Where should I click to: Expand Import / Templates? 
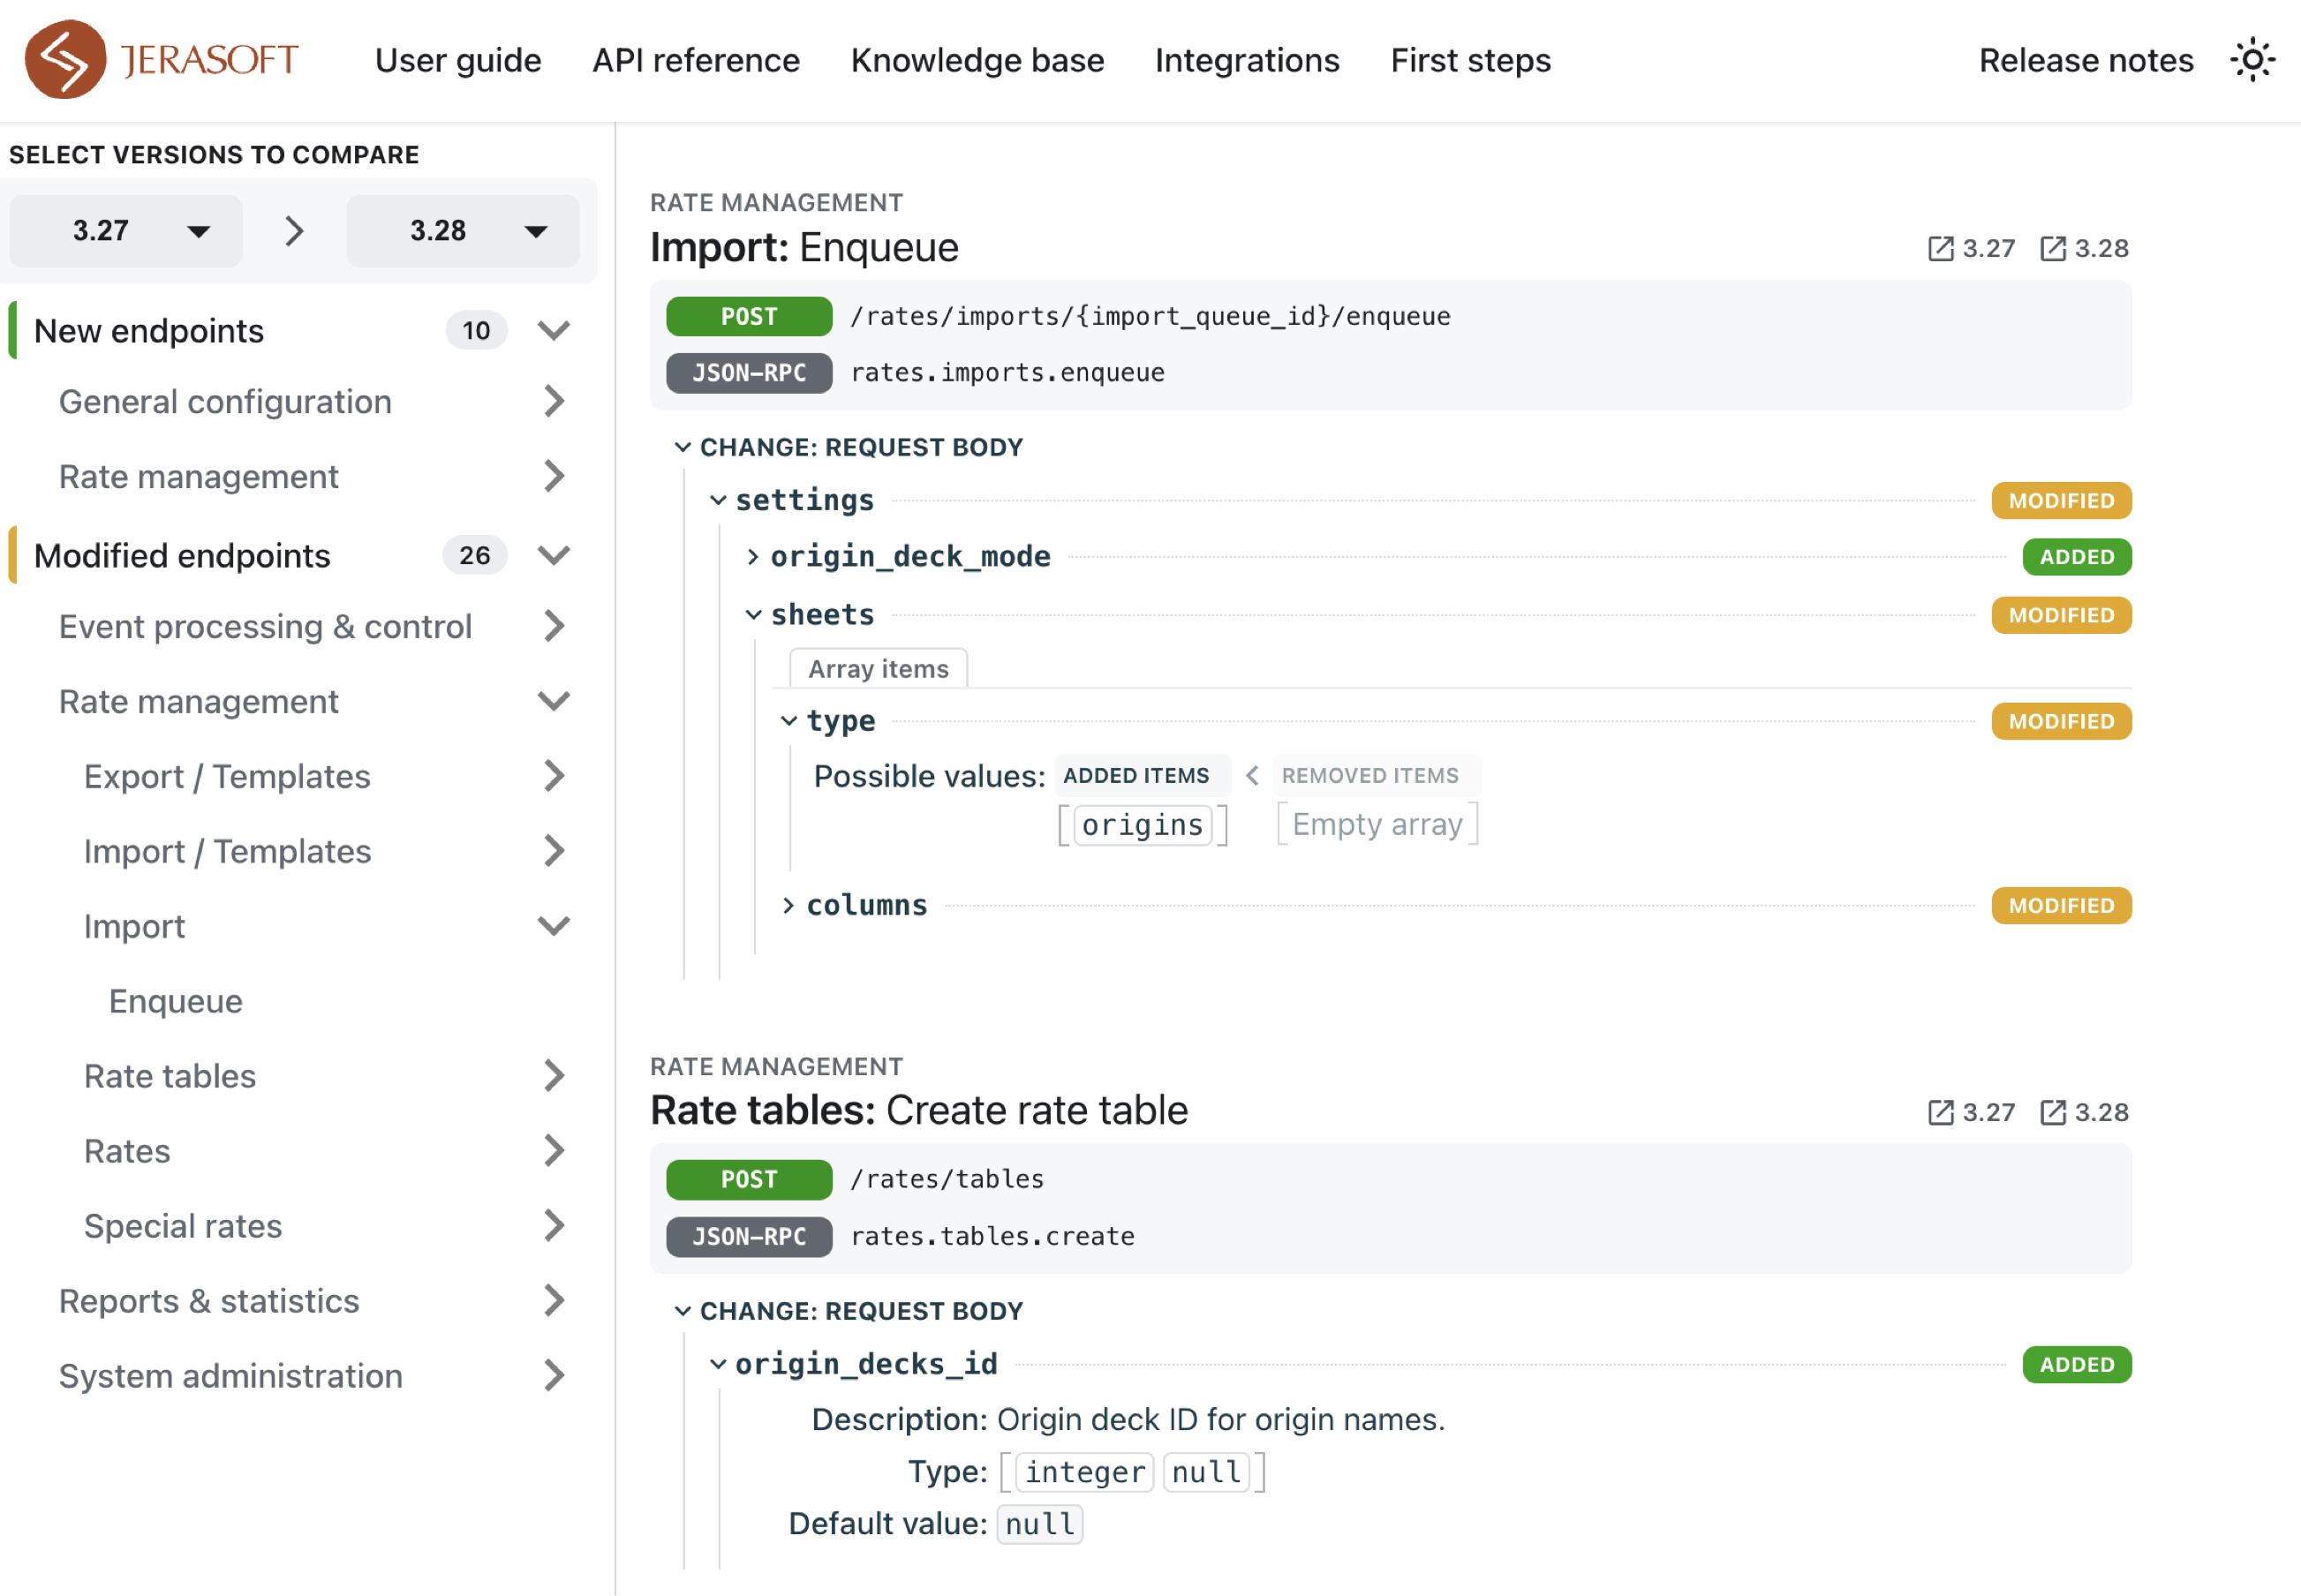click(554, 851)
